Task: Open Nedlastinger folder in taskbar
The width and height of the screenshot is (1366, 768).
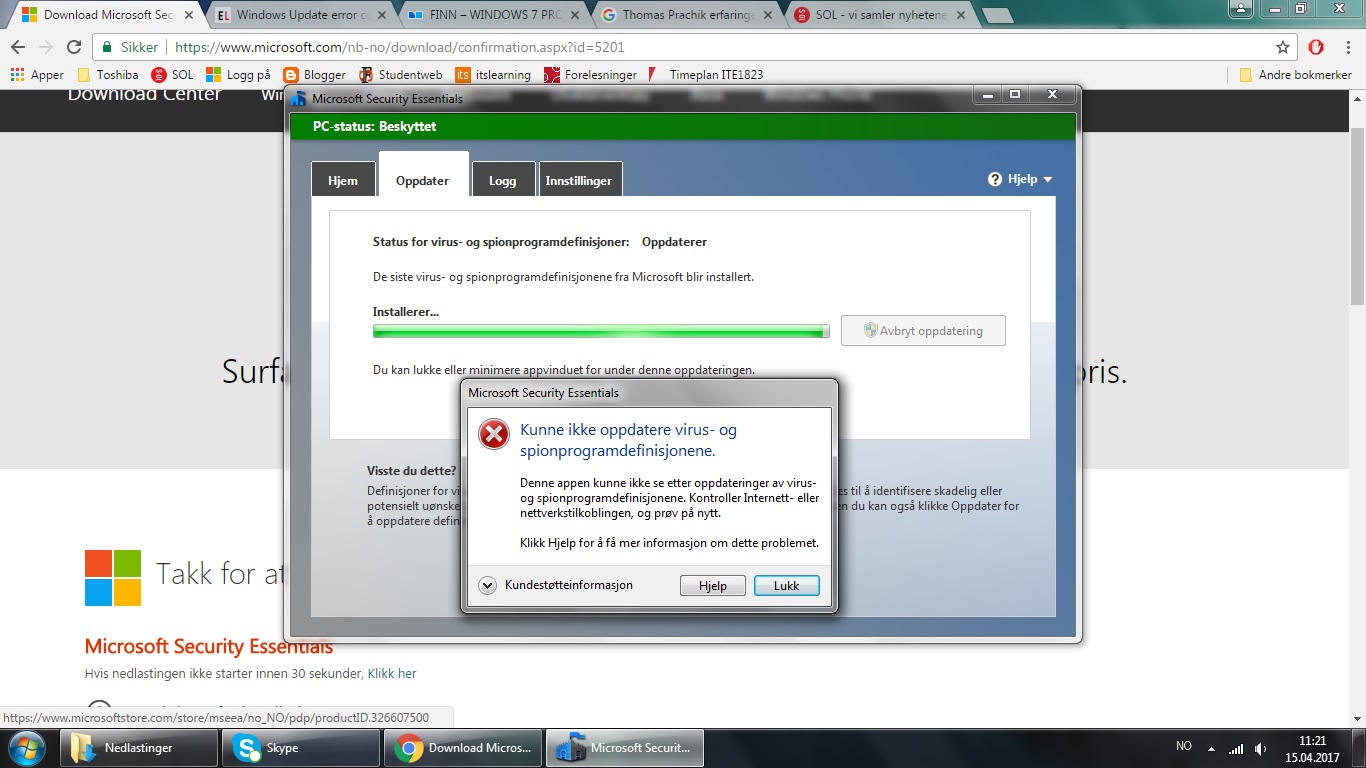Action: [139, 748]
